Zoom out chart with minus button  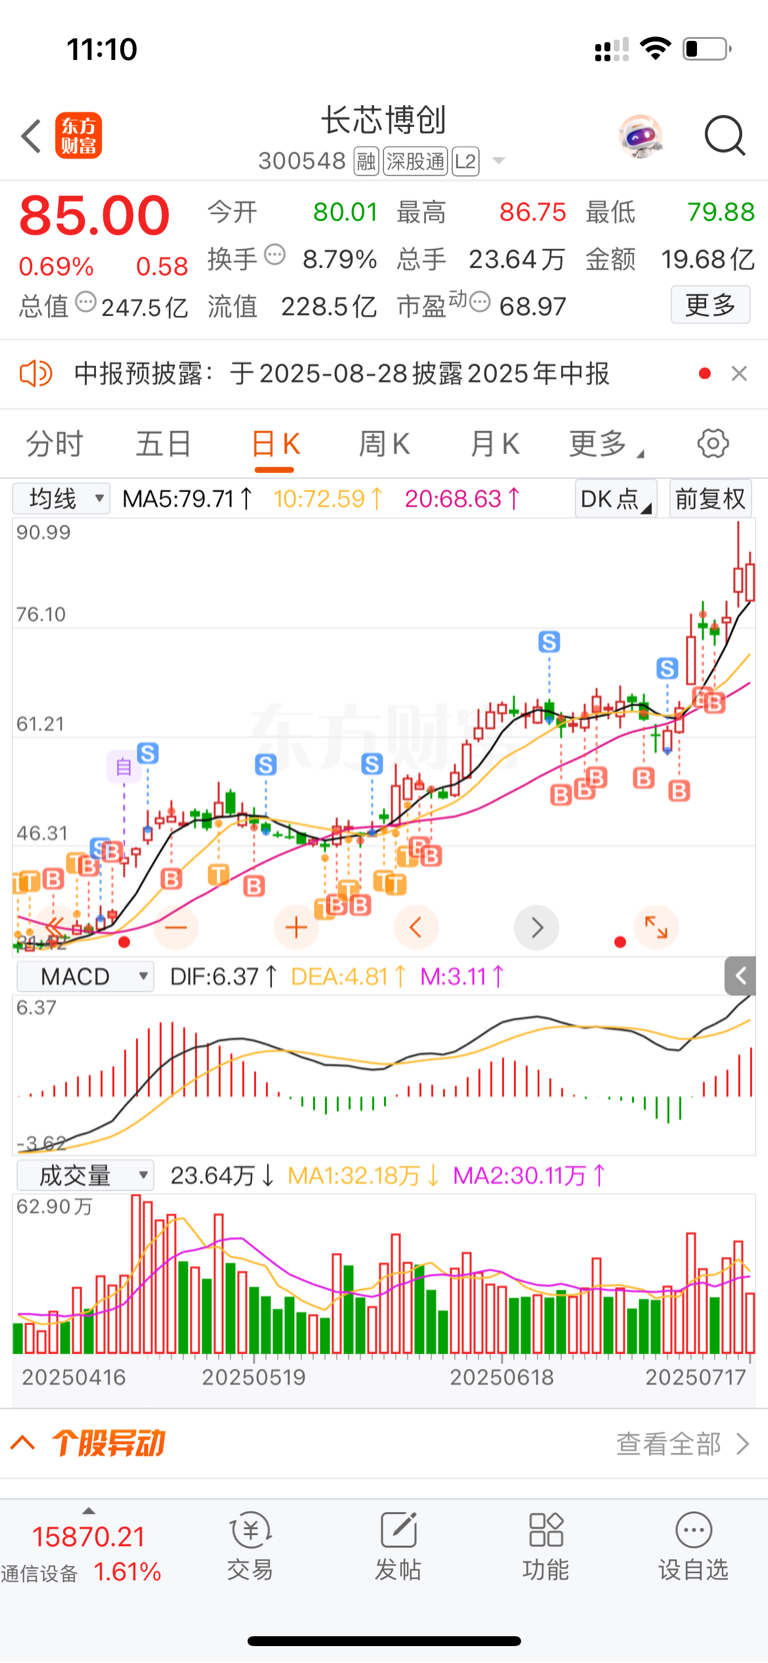click(176, 928)
